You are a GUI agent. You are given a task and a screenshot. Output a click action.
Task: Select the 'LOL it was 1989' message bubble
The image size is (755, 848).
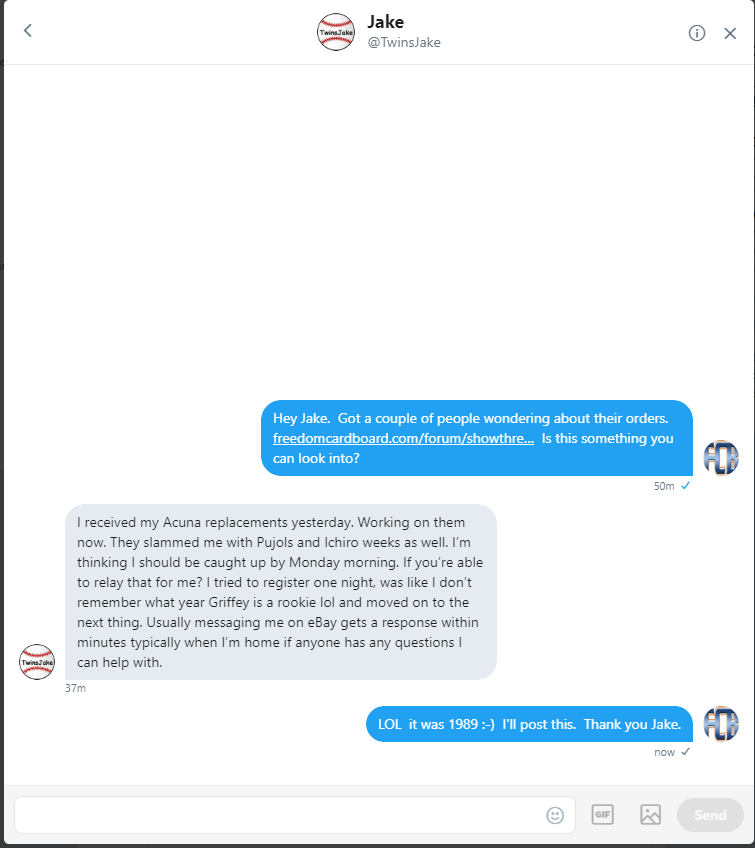point(529,724)
